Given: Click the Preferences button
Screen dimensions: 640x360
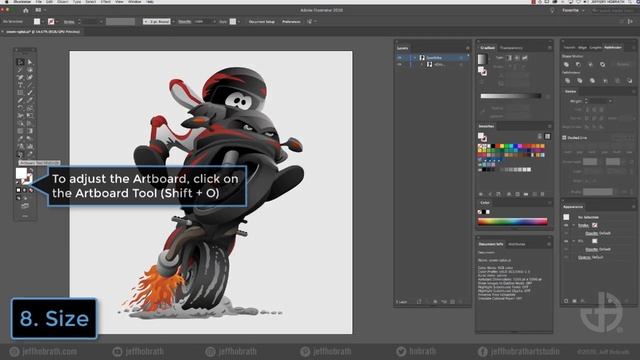Looking at the screenshot, I should (x=291, y=21).
